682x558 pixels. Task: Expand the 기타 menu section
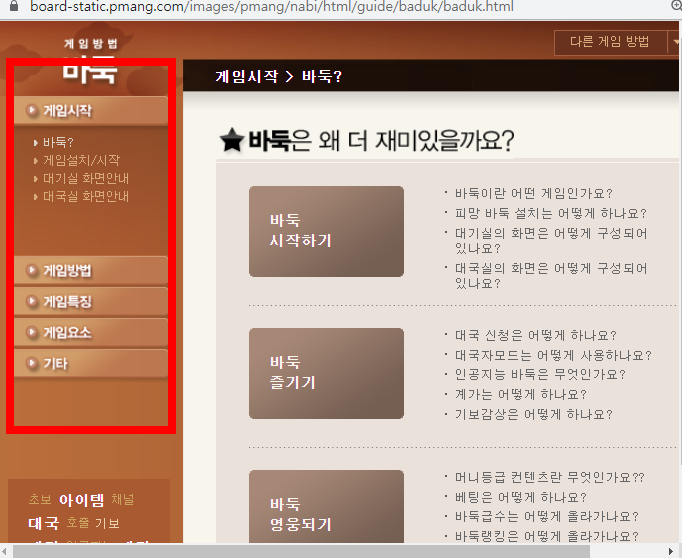coord(91,364)
